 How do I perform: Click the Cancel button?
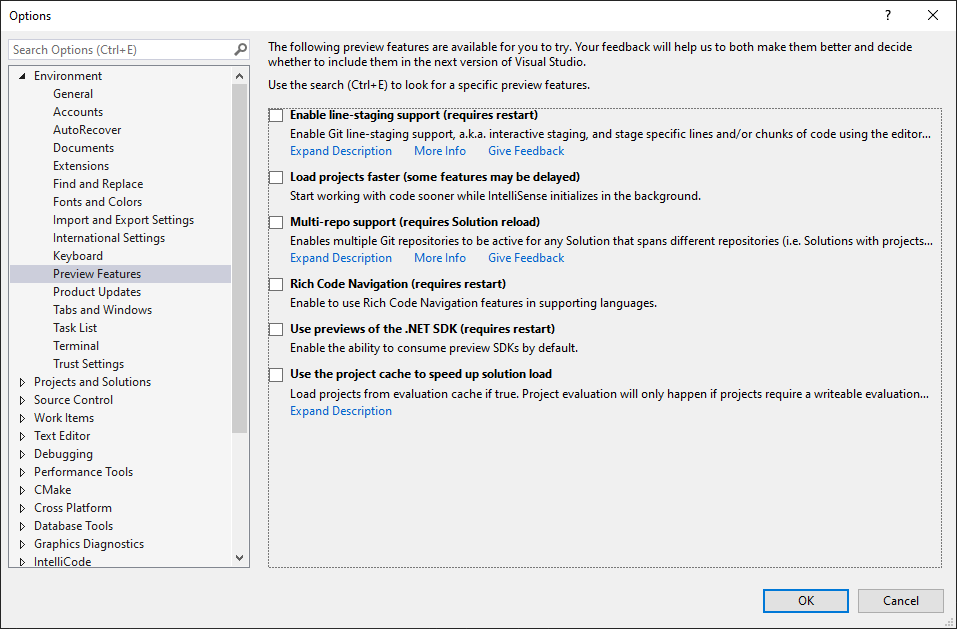(900, 601)
